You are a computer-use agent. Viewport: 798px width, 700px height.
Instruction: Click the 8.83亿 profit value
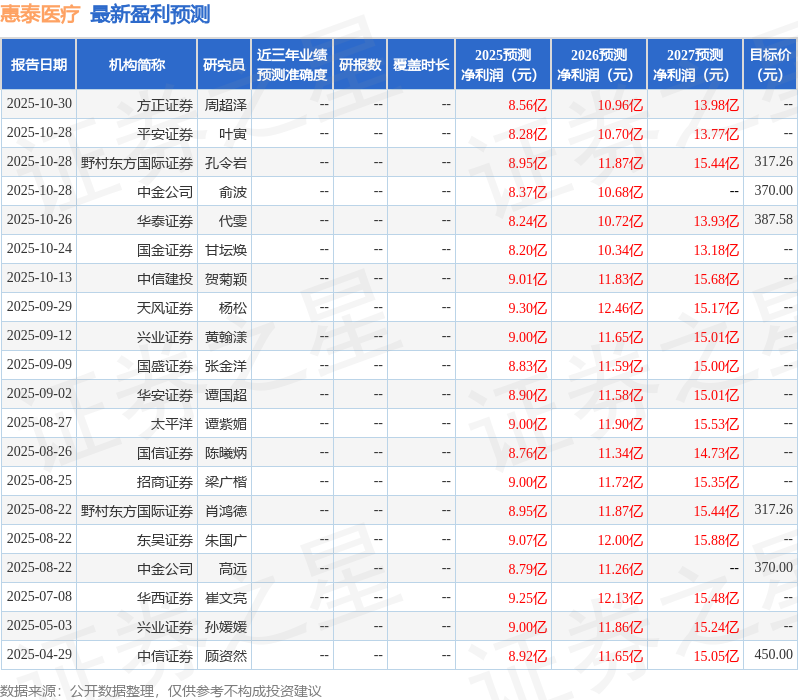pyautogui.click(x=527, y=366)
